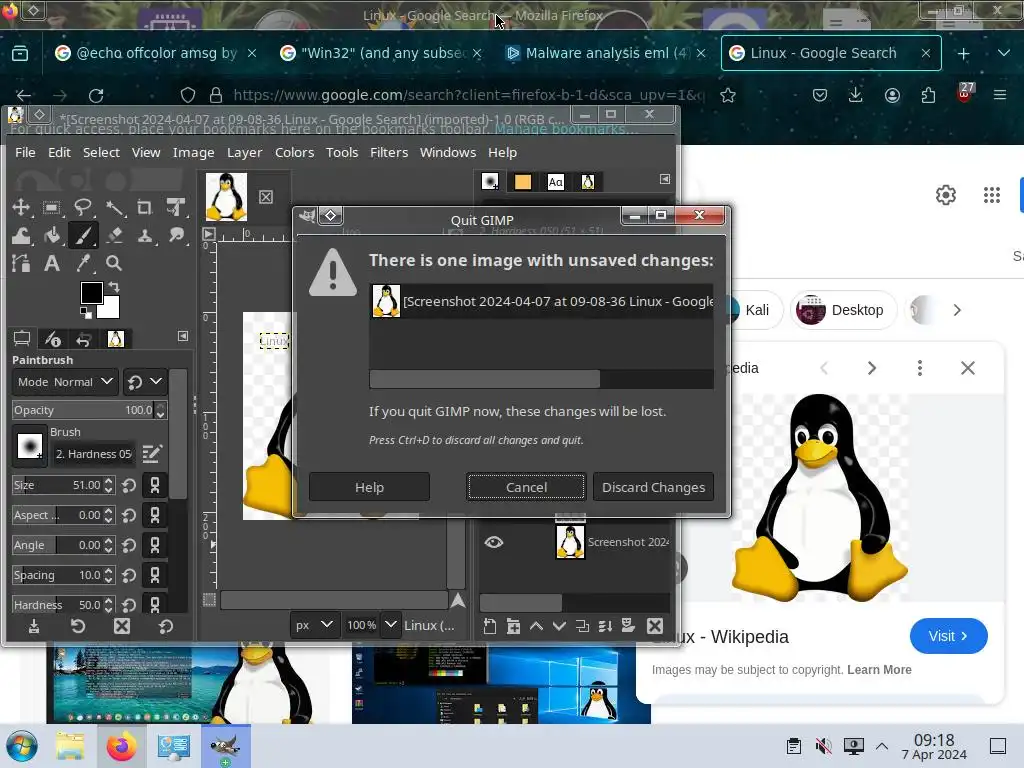Select the Warp Transform tool
Screen dimensions: 1024x768
[21, 235]
